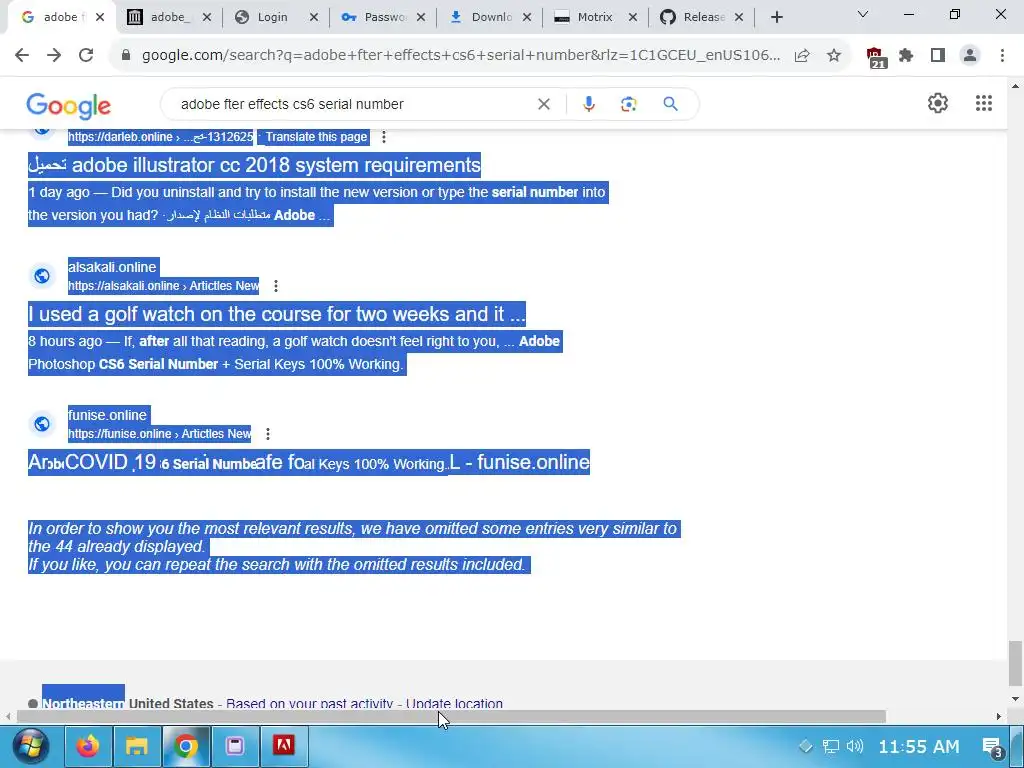The height and width of the screenshot is (768, 1024).
Task: Open the funise.online COVID 19 result title
Action: (308, 462)
